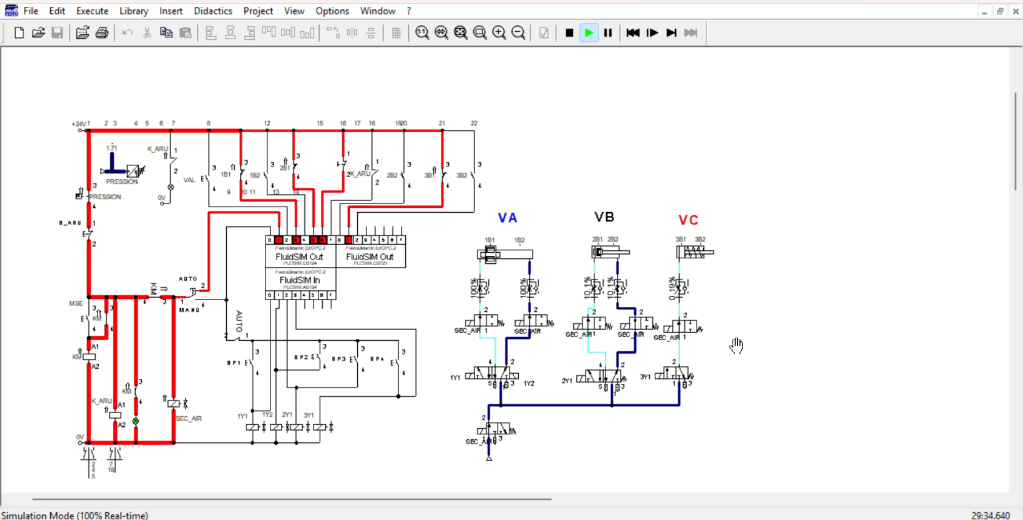Image resolution: width=1023 pixels, height=520 pixels.
Task: Align selected objects to the top
Action: [x=269, y=33]
